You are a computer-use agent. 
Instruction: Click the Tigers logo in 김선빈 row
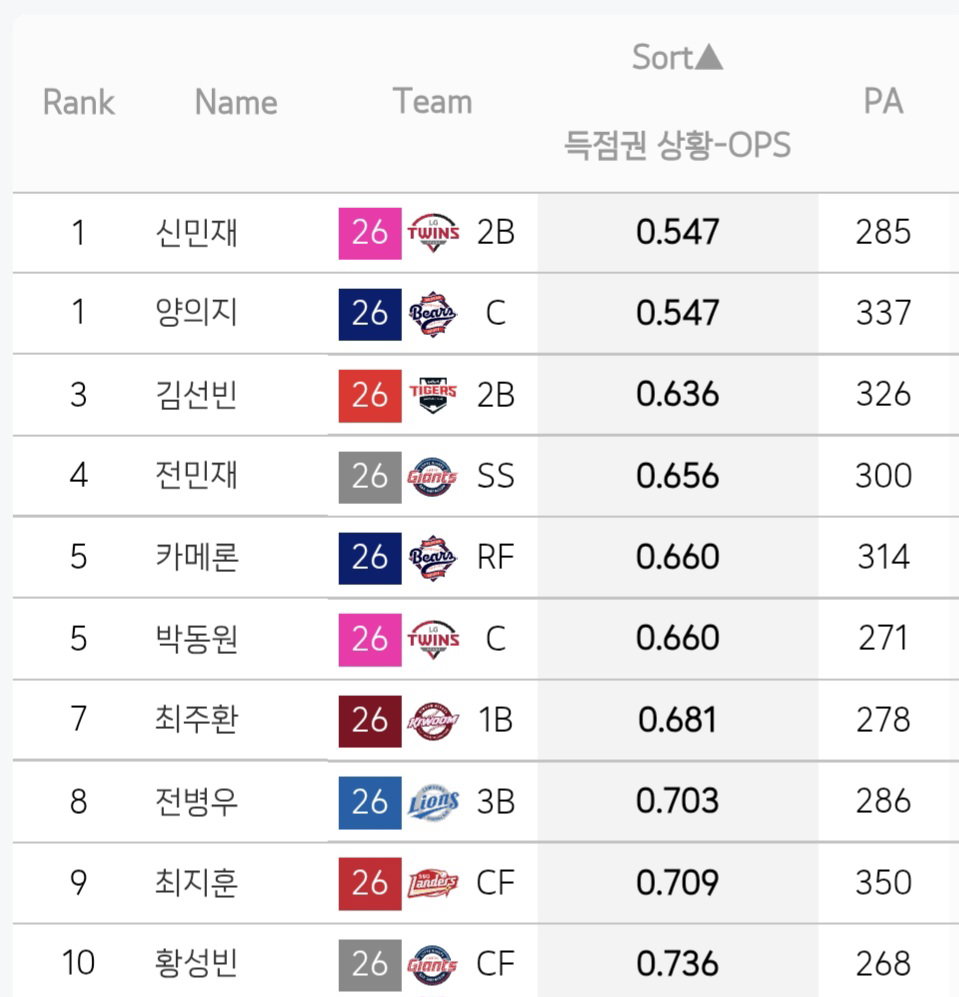click(x=433, y=395)
